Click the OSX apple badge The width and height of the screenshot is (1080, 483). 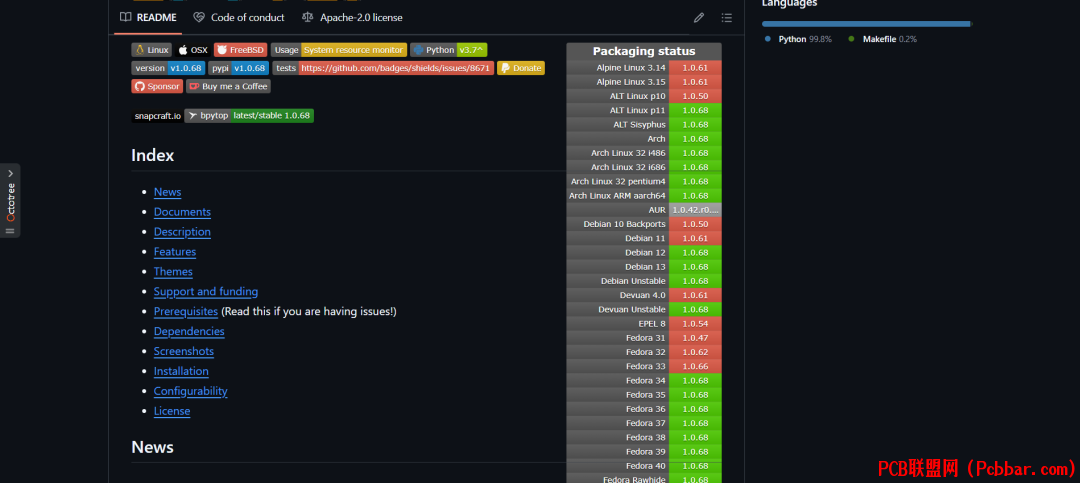coord(193,50)
